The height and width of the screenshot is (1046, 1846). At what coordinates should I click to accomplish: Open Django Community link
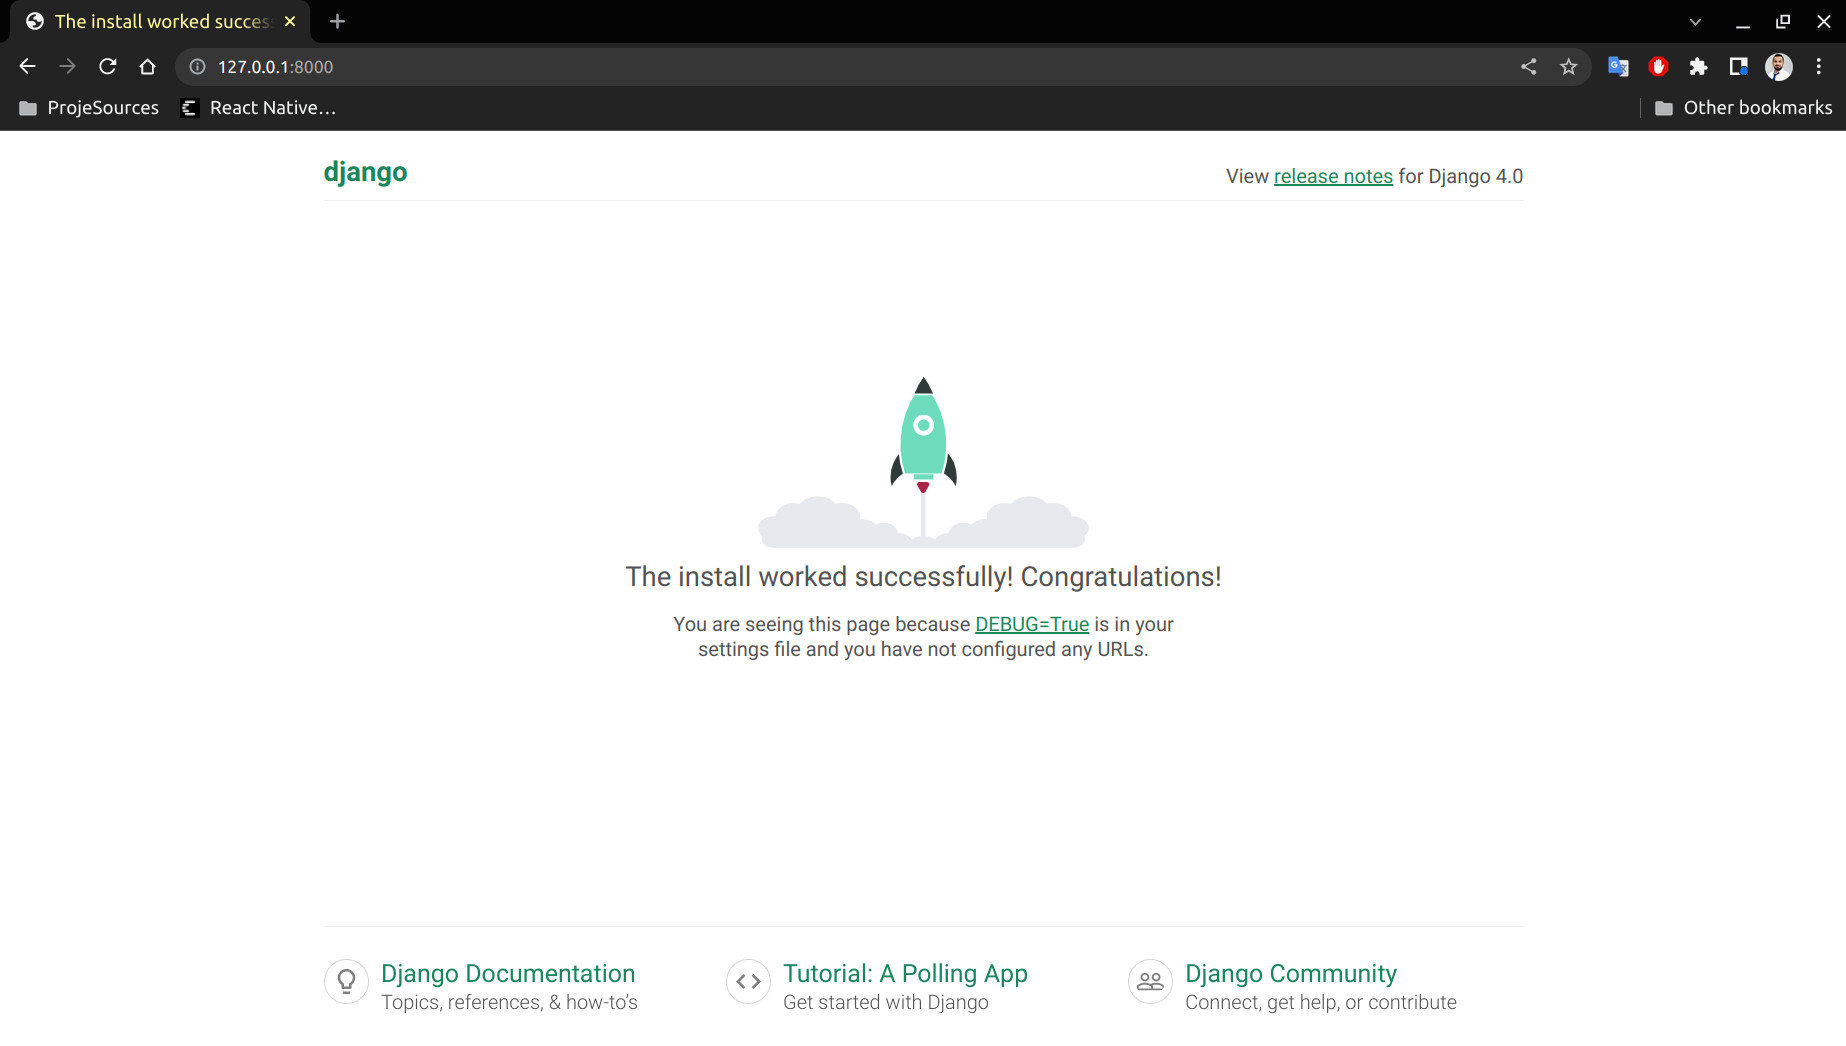1291,974
